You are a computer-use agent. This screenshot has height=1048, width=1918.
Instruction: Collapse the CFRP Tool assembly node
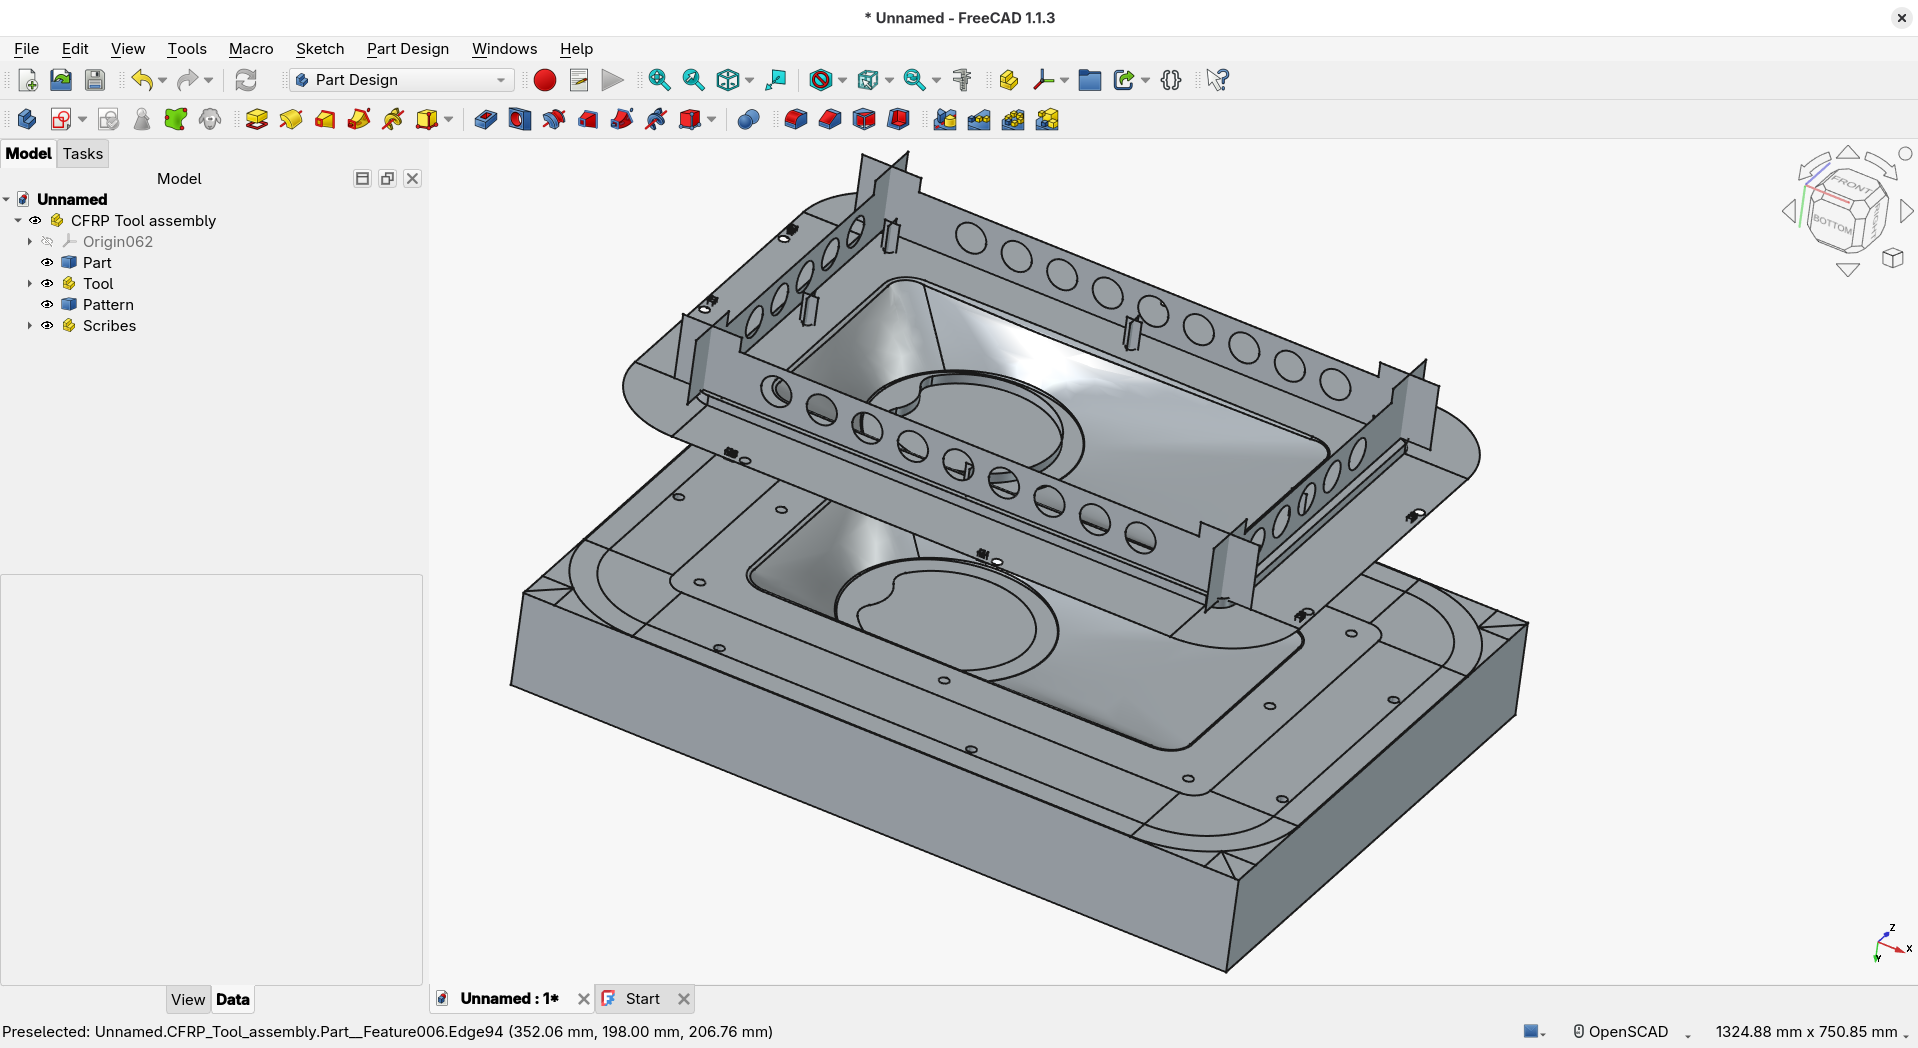(x=18, y=220)
